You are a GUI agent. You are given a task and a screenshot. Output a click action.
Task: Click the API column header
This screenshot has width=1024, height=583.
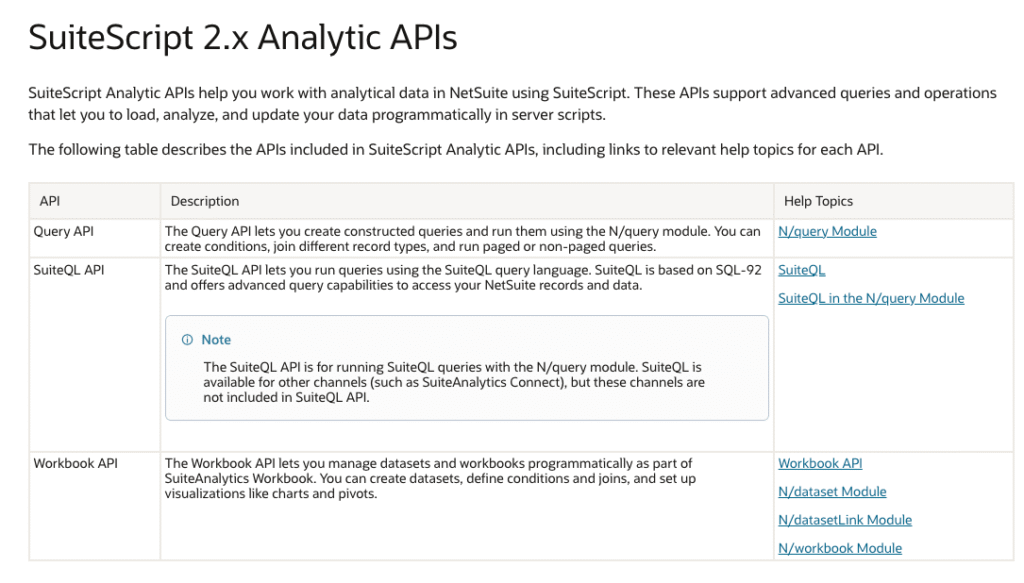pos(50,201)
